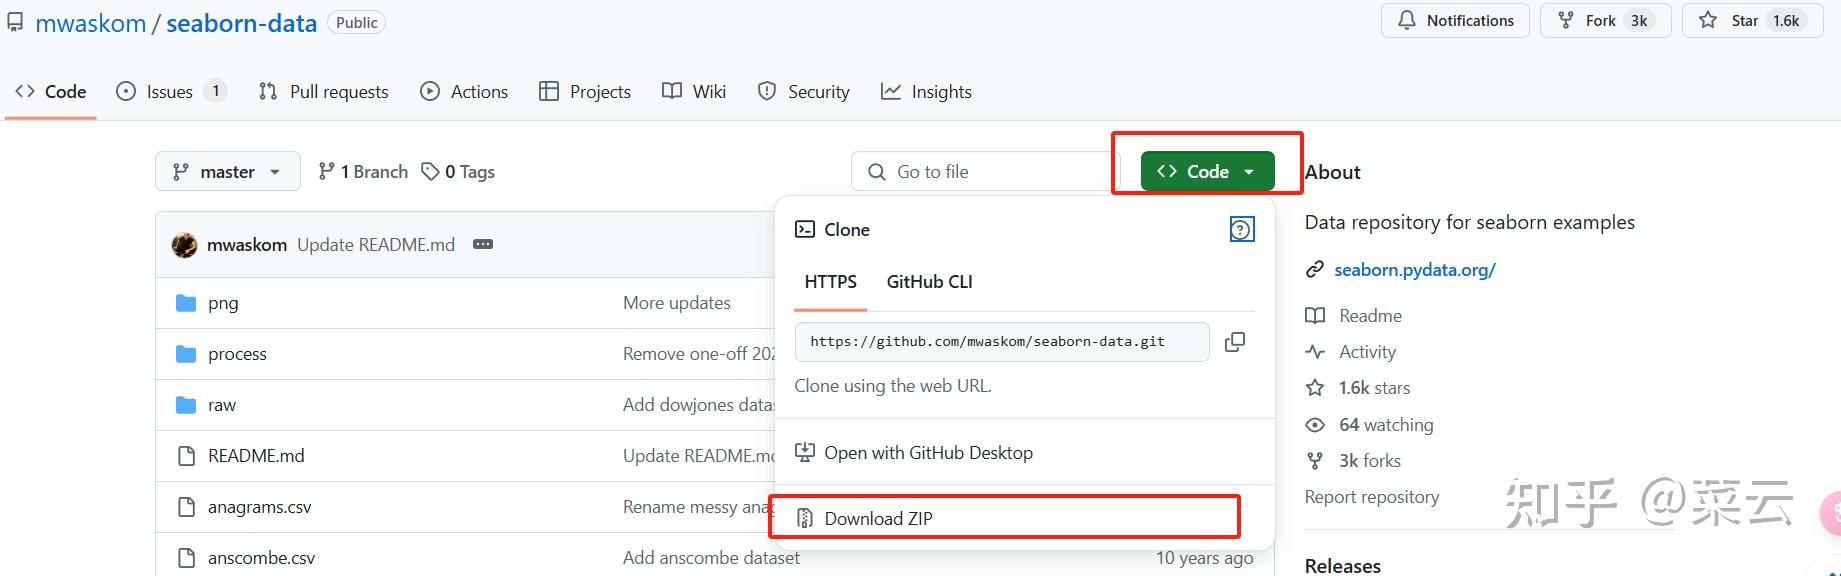Switch to the GitHub CLI tab
Viewport: 1841px width, 576px height.
[x=929, y=282]
